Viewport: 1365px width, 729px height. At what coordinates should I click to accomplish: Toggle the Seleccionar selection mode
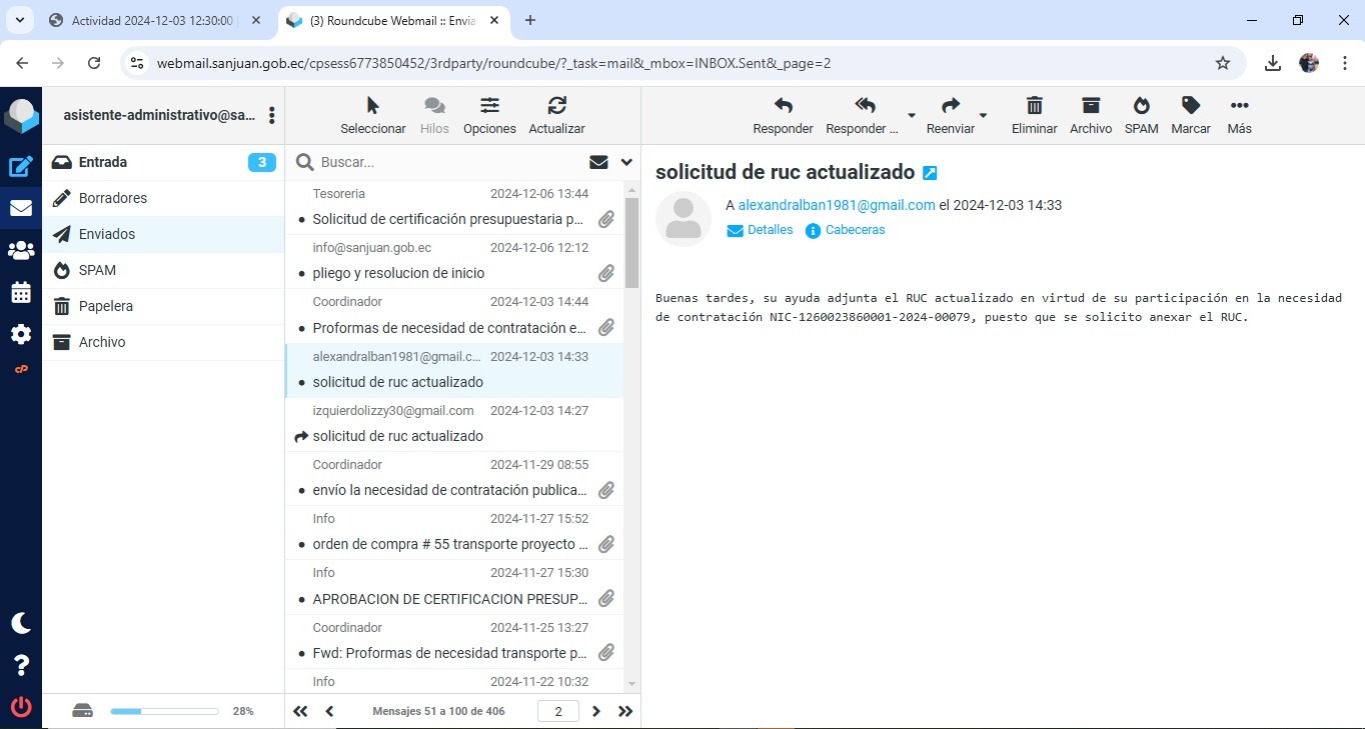click(x=373, y=106)
